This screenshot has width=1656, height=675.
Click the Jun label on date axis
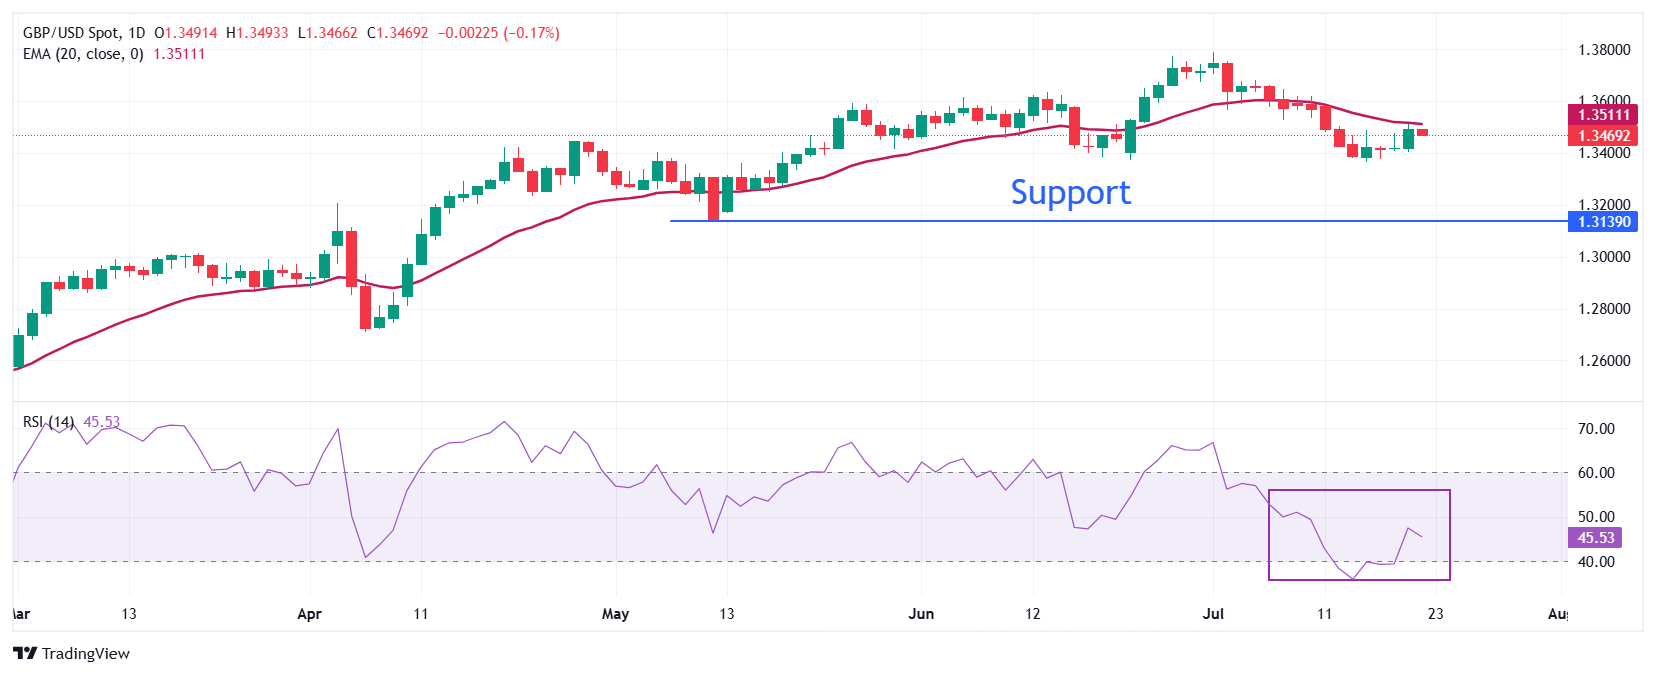(x=921, y=614)
